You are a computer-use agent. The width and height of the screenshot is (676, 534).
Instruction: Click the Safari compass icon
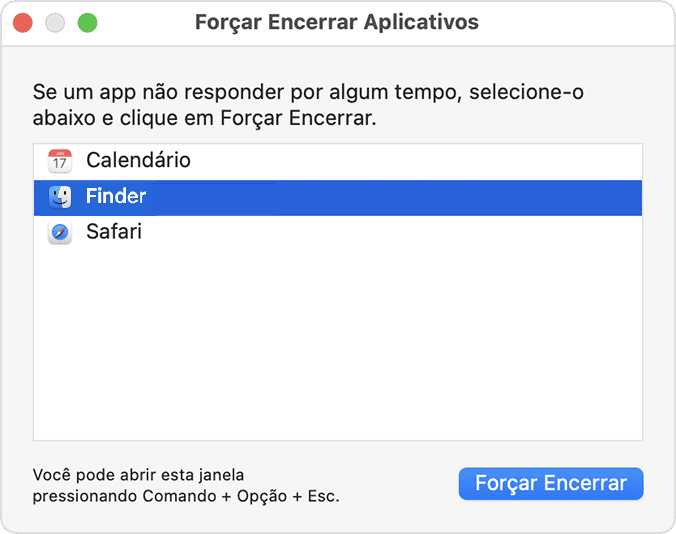coord(60,233)
